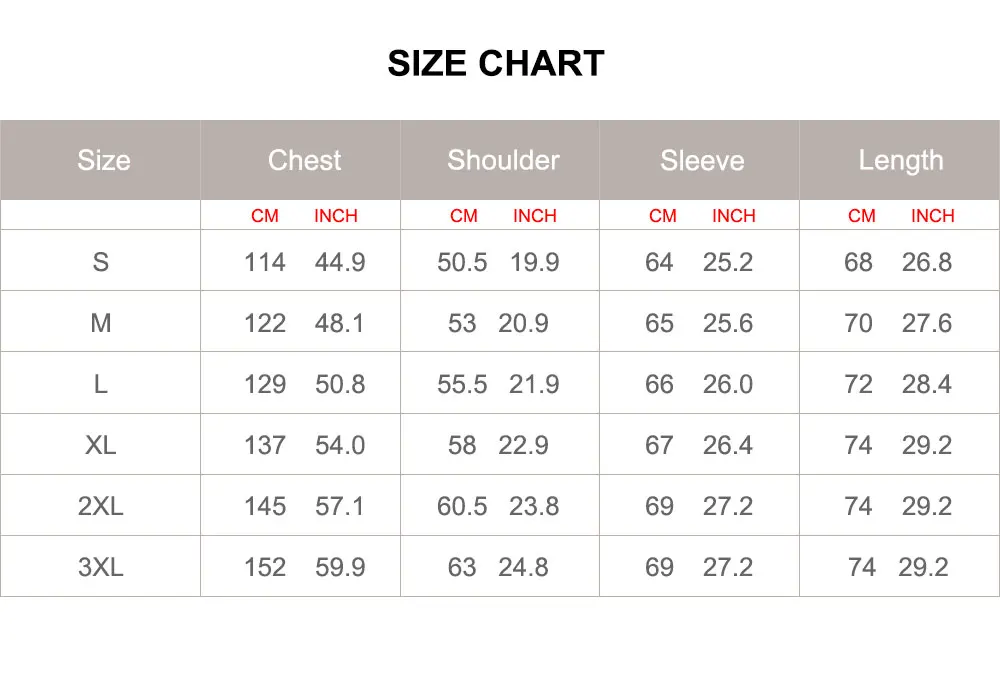Select the XL size row label
Screen dimensions: 1000x684
tap(101, 445)
